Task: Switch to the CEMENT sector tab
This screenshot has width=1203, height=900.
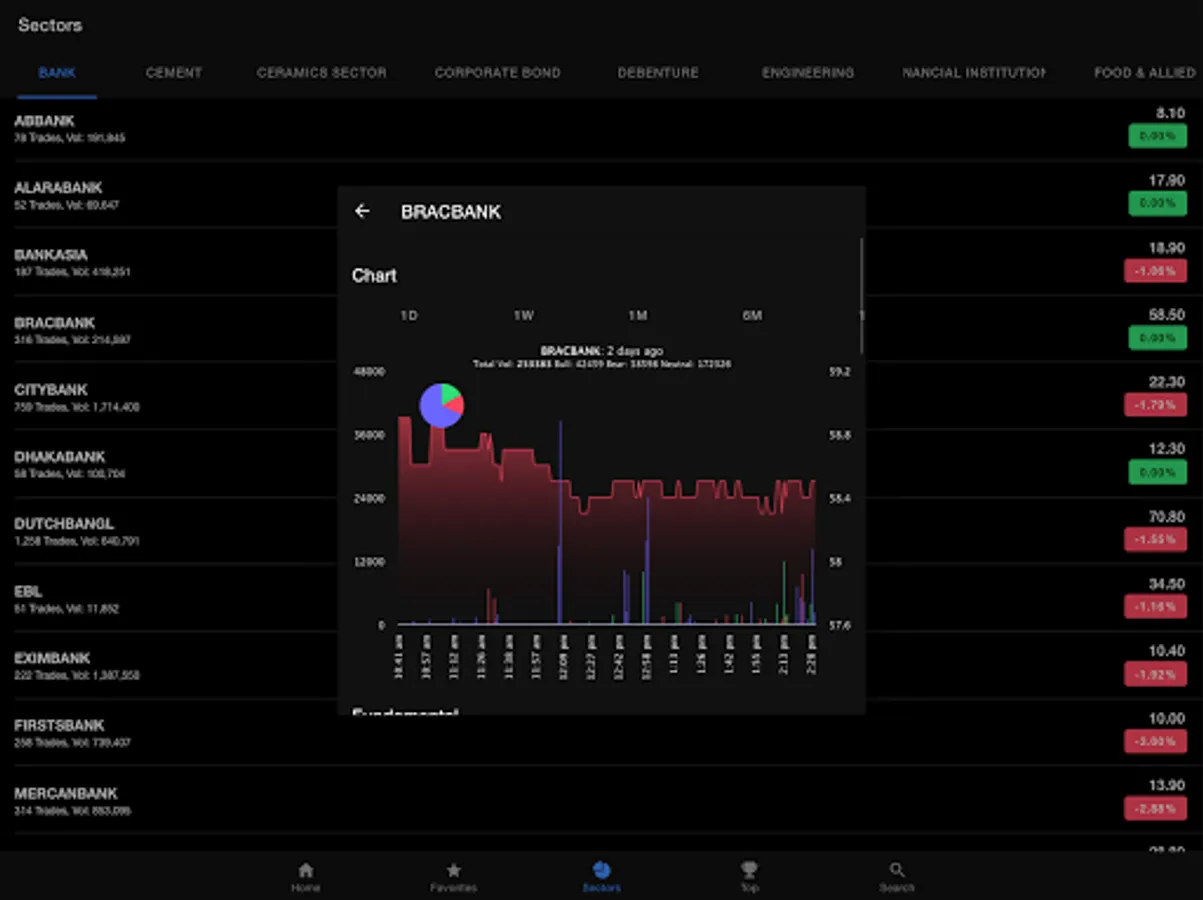Action: (x=174, y=73)
